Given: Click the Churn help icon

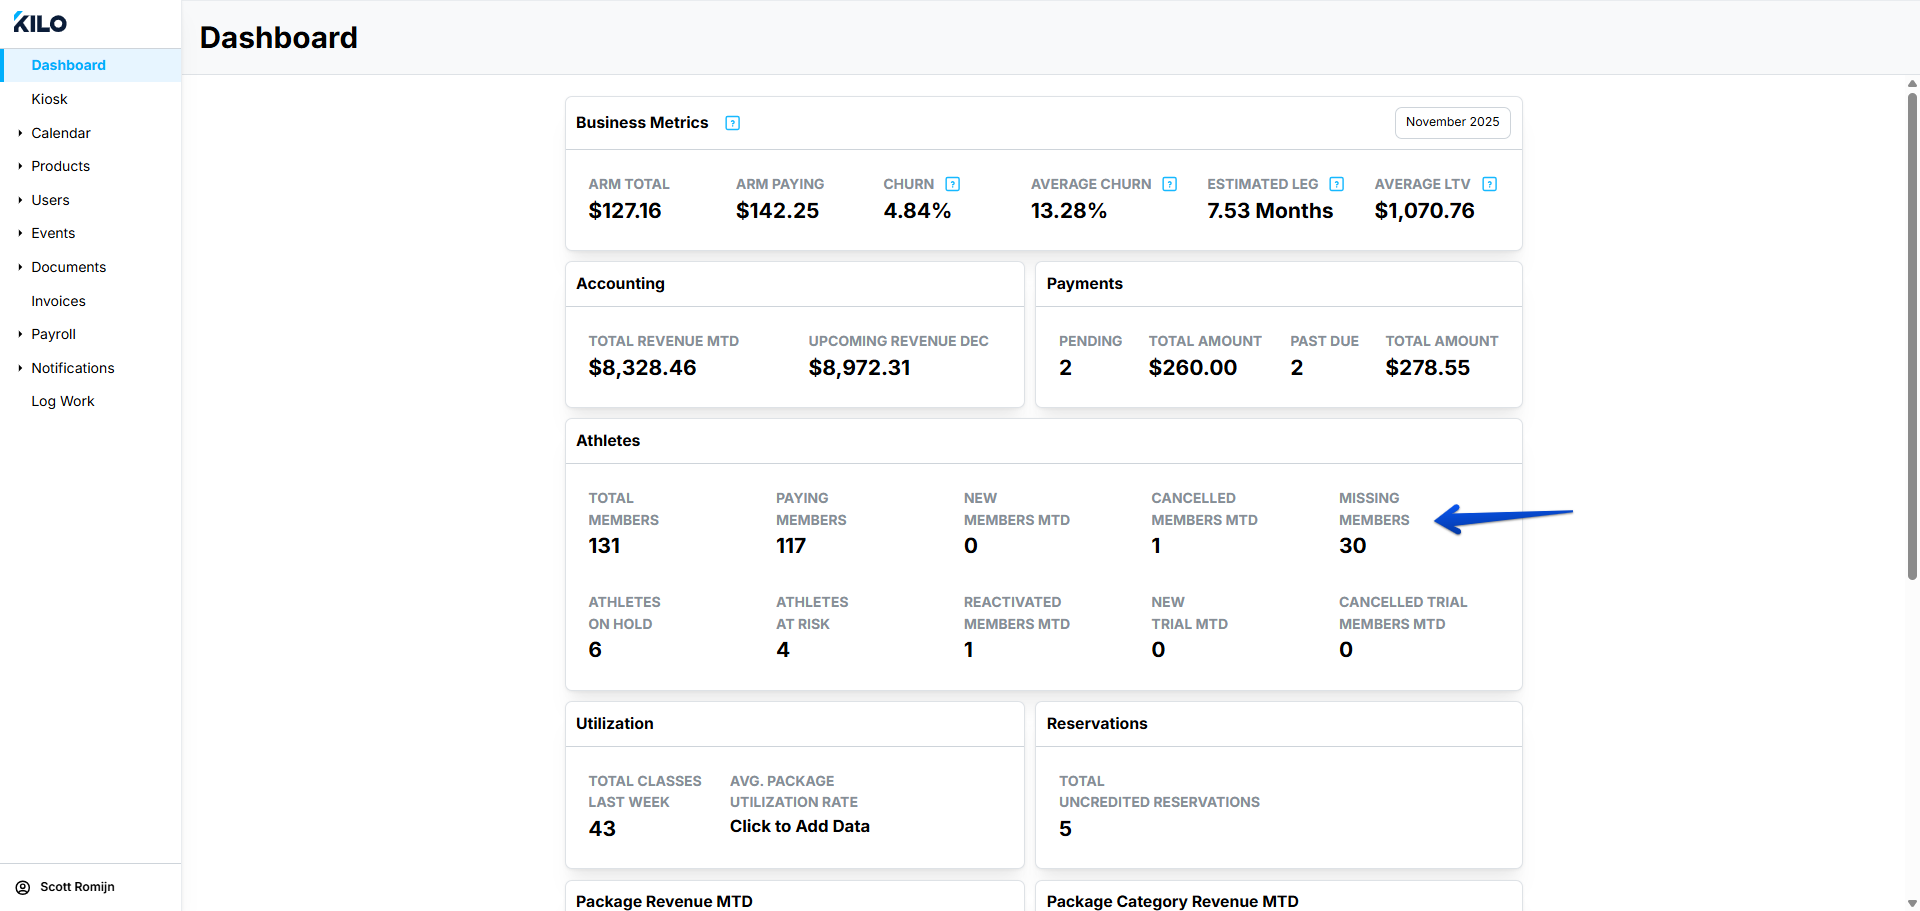Looking at the screenshot, I should 952,184.
